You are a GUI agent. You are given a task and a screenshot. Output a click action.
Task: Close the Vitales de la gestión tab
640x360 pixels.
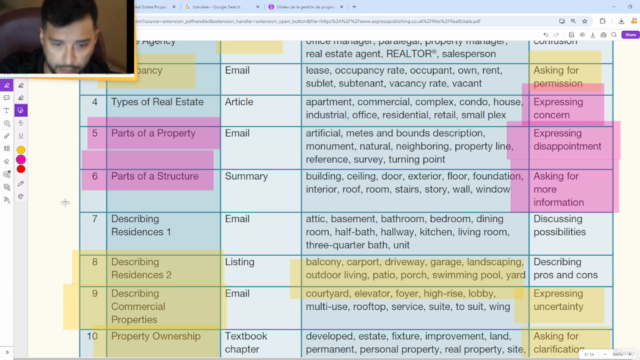click(x=342, y=7)
